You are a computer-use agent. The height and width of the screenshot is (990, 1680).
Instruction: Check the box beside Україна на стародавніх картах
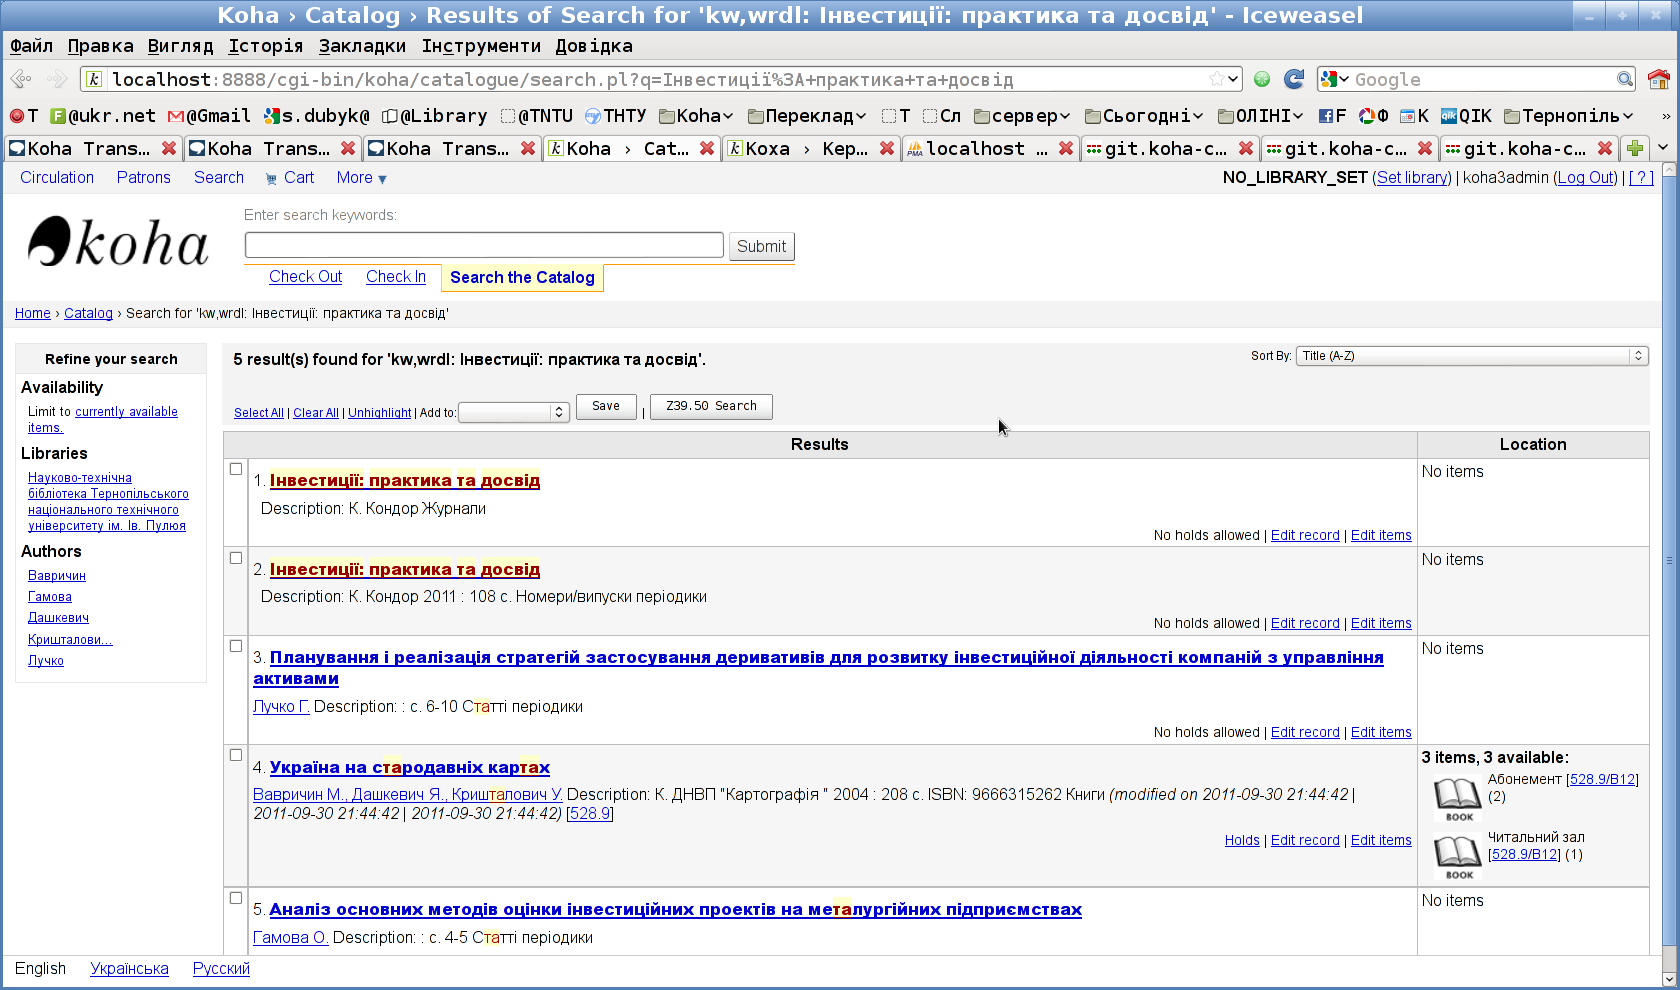coord(236,755)
